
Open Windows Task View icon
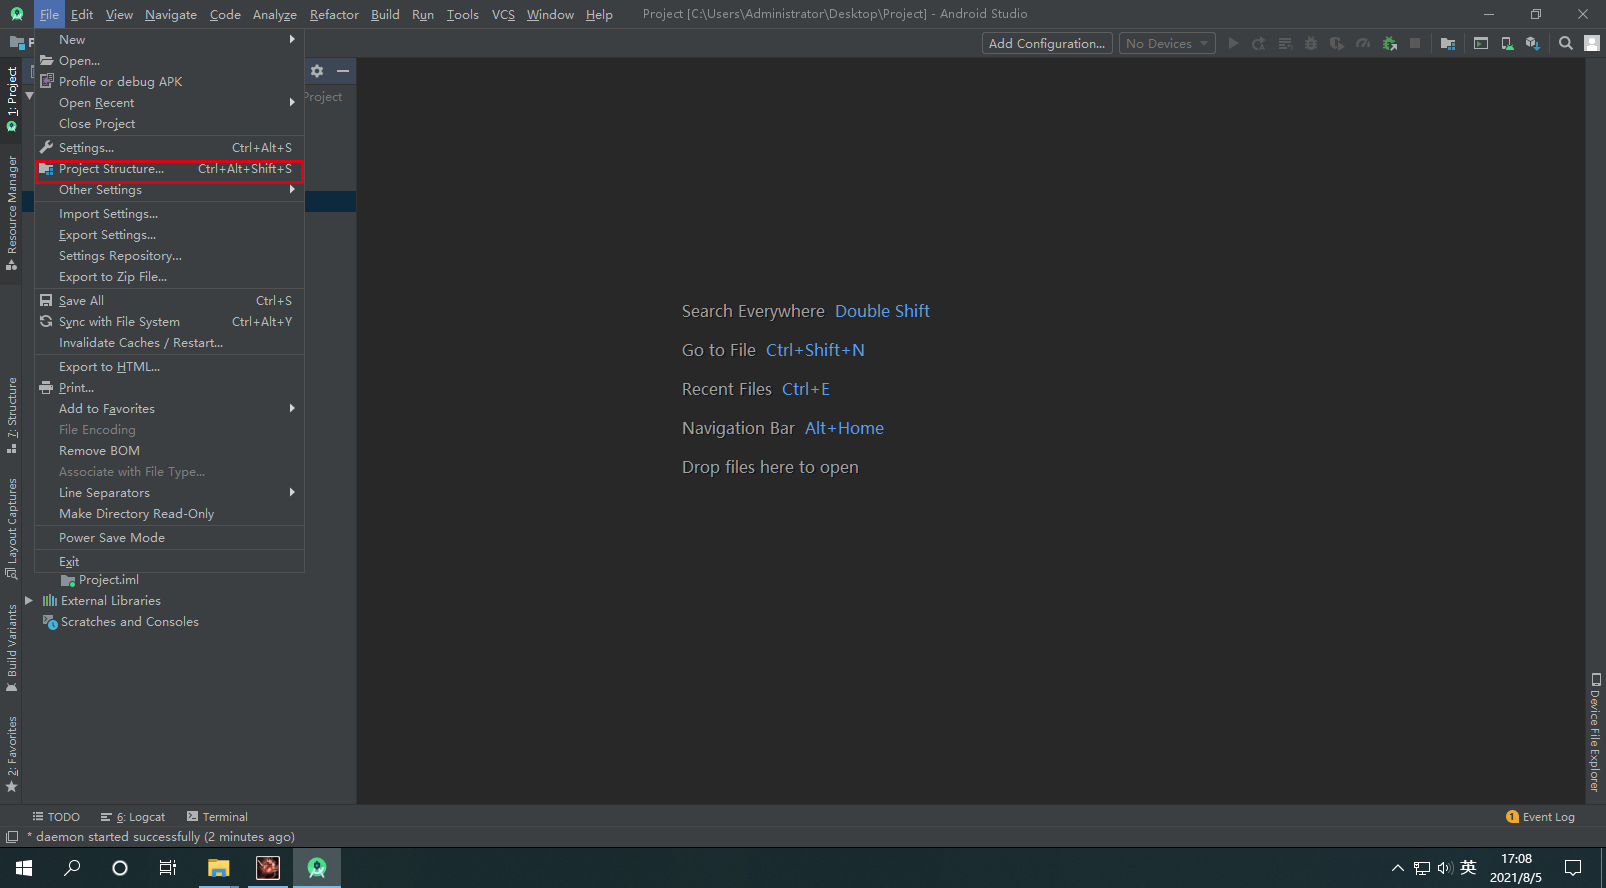[x=168, y=868]
